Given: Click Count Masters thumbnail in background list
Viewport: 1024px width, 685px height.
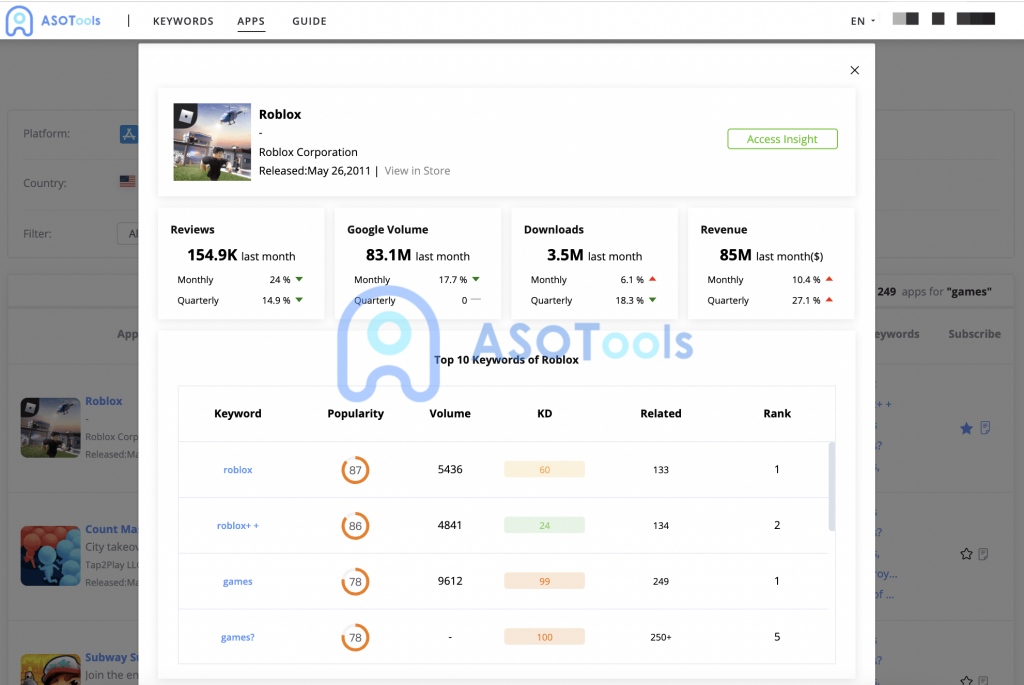Looking at the screenshot, I should (50, 556).
